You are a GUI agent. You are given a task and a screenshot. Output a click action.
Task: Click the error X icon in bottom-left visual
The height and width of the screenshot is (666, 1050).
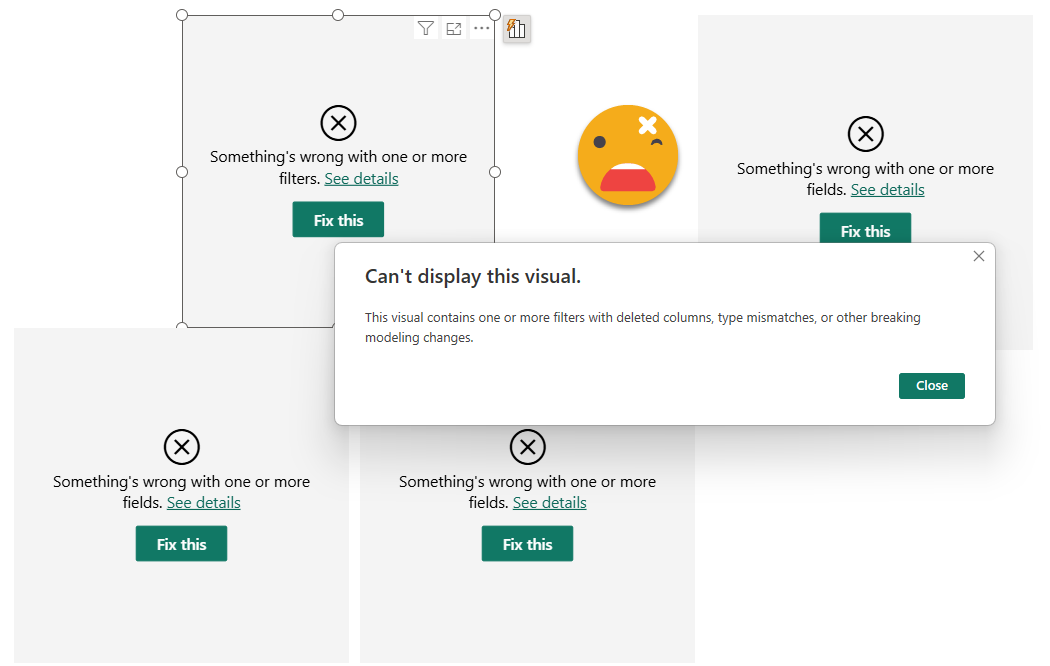click(181, 447)
